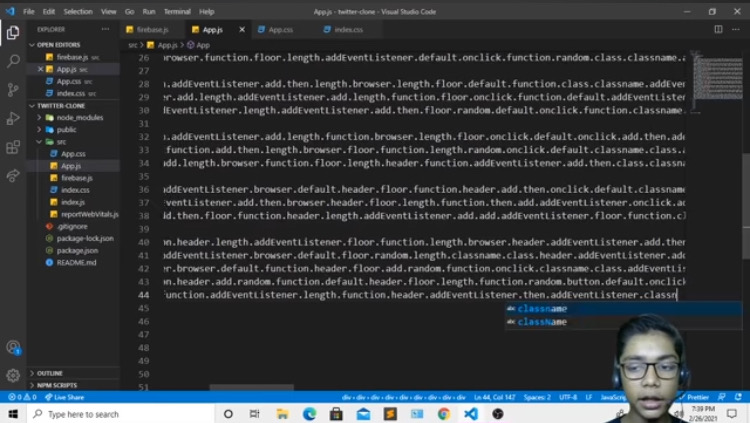Open the feedback icon in status bar
750x423 pixels.
(x=722, y=397)
